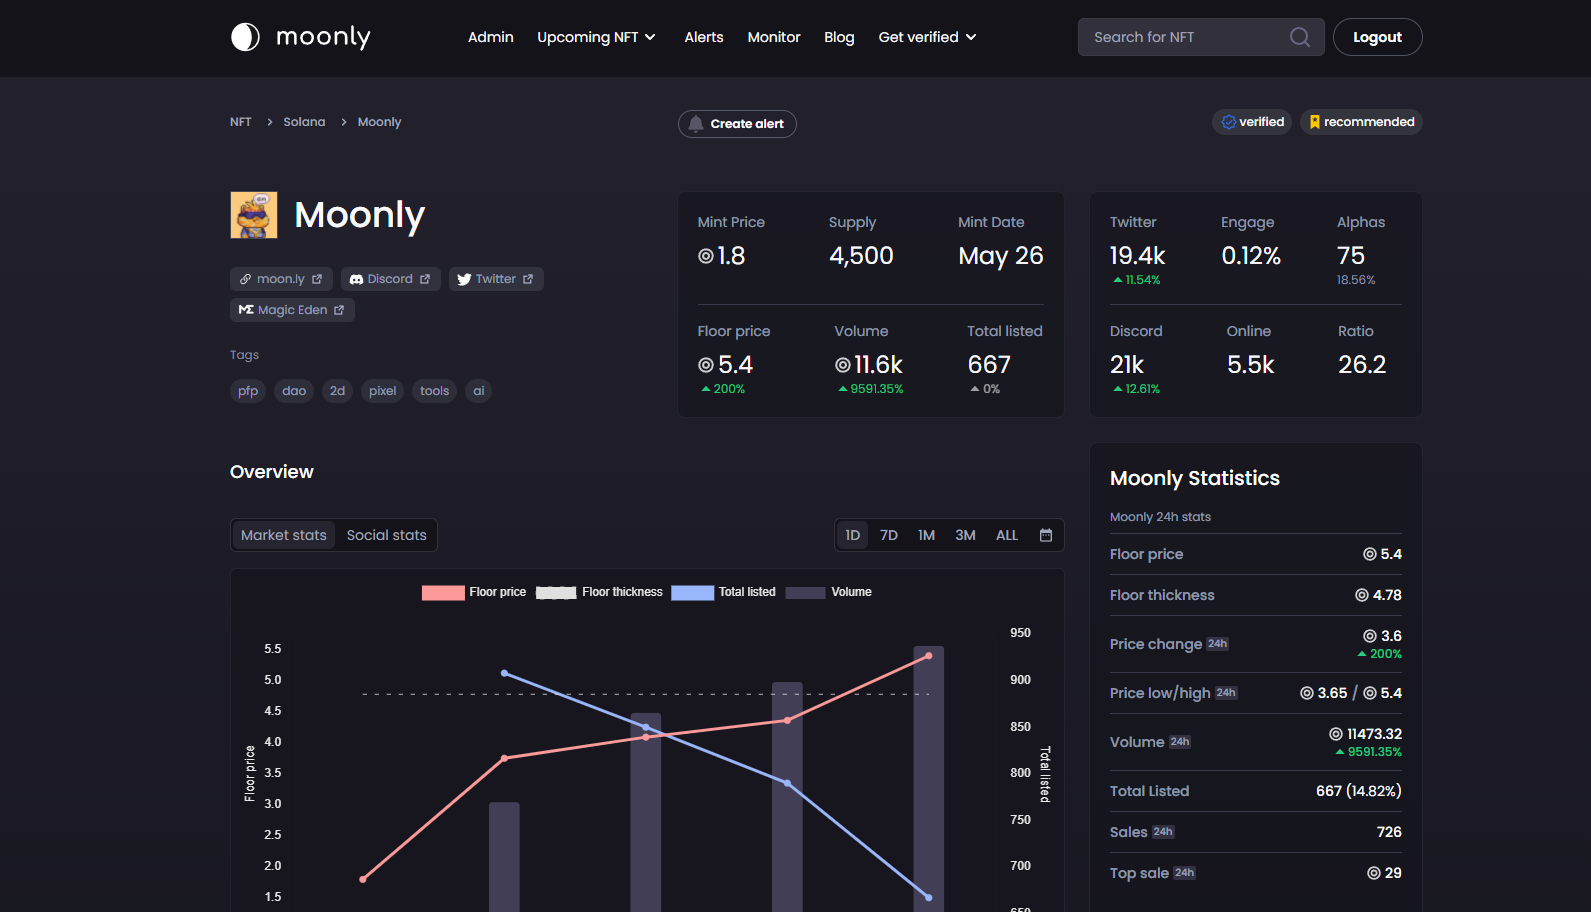1591x912 pixels.
Task: Switch to Market stats tab
Action: point(284,535)
